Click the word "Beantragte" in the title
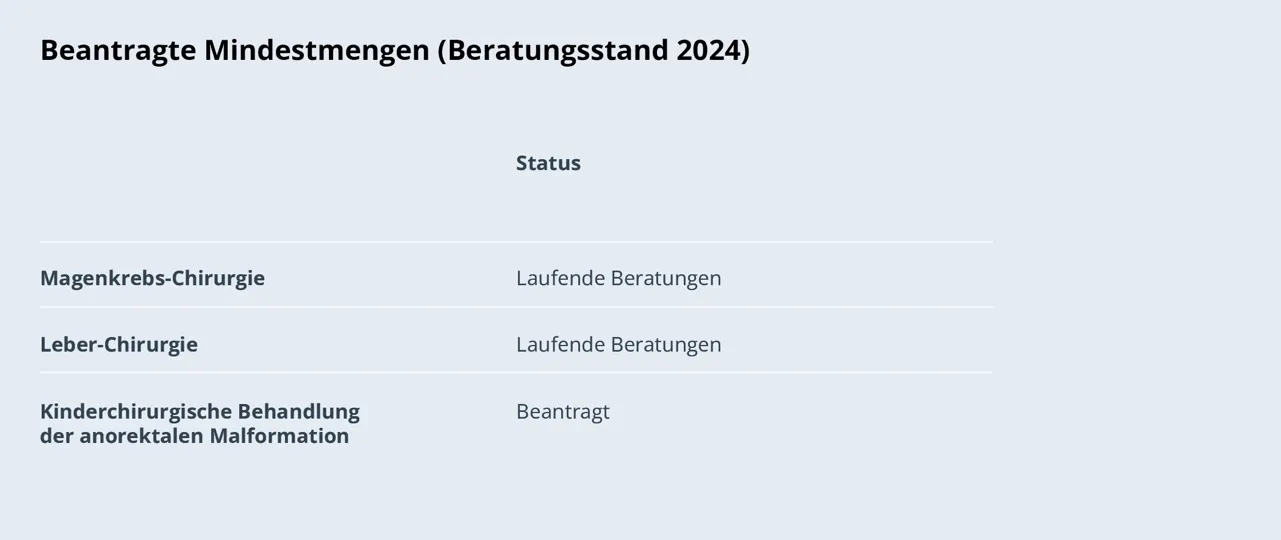The image size is (1281, 540). [x=118, y=50]
